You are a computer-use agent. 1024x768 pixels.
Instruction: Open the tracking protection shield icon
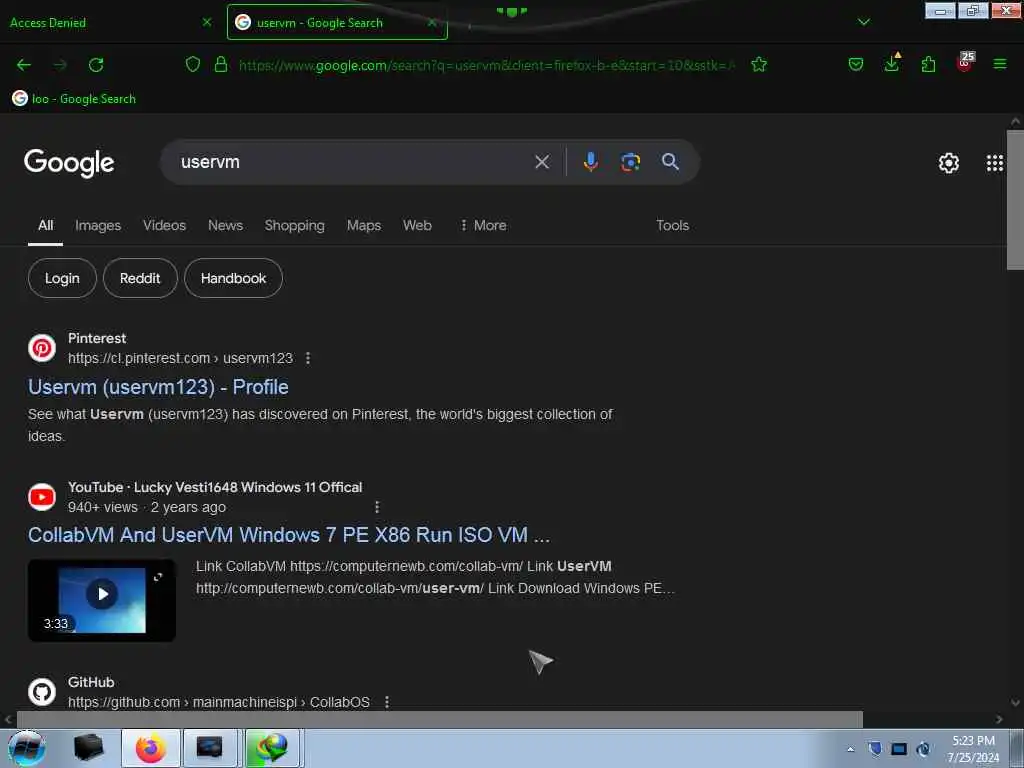(x=193, y=64)
